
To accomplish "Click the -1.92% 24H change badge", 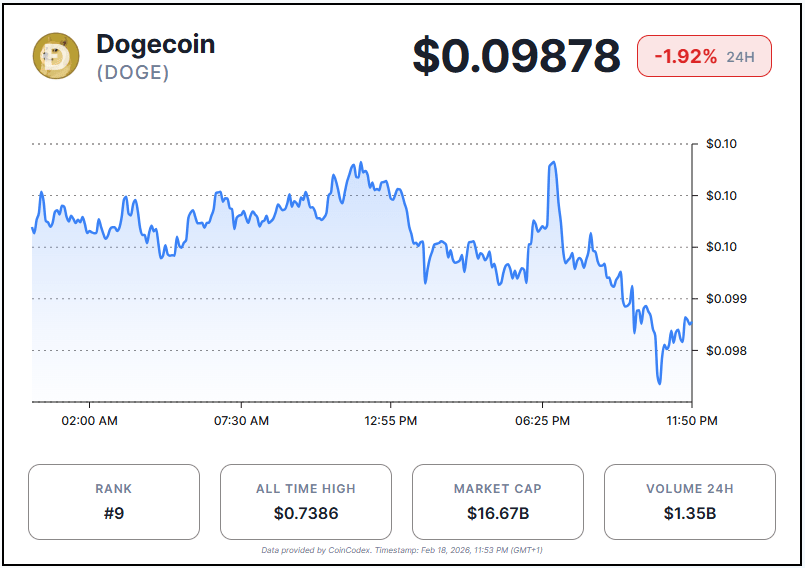I will [x=704, y=57].
